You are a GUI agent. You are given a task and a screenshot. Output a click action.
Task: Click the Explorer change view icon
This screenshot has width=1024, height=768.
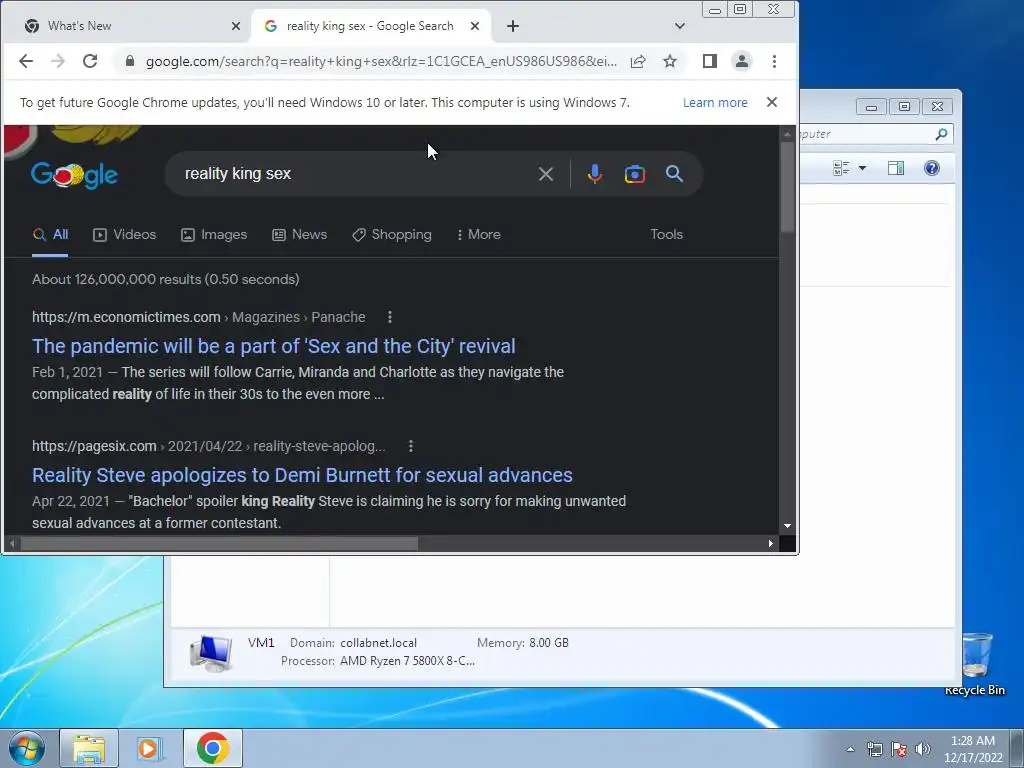tap(841, 168)
